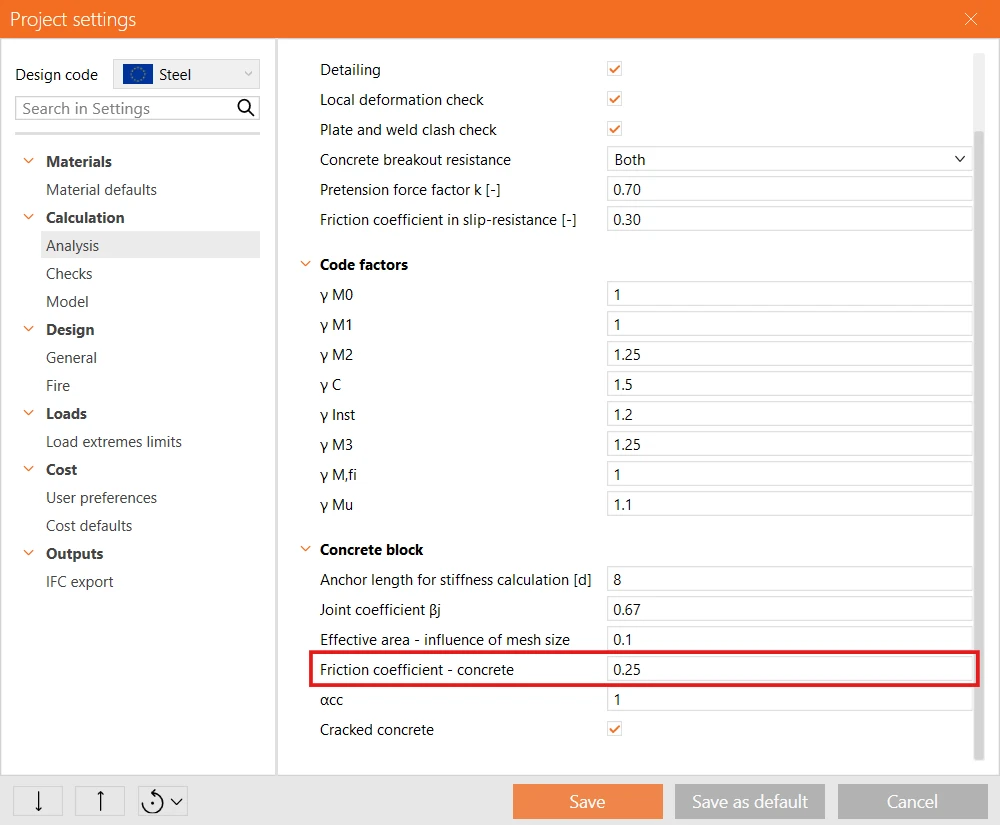
Task: Click the EU flag design code icon
Action: pyautogui.click(x=138, y=75)
